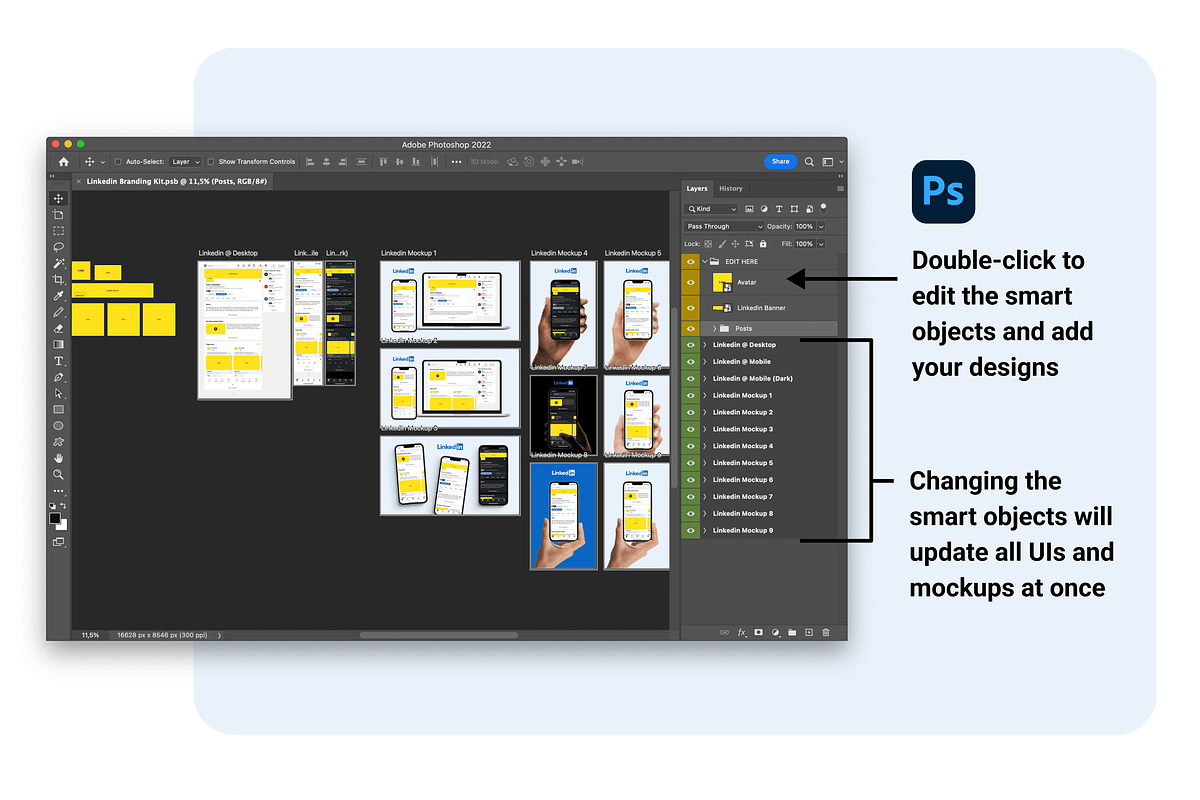The height and width of the screenshot is (800, 1200).
Task: Open the search magnifier in the options bar
Action: [809, 161]
